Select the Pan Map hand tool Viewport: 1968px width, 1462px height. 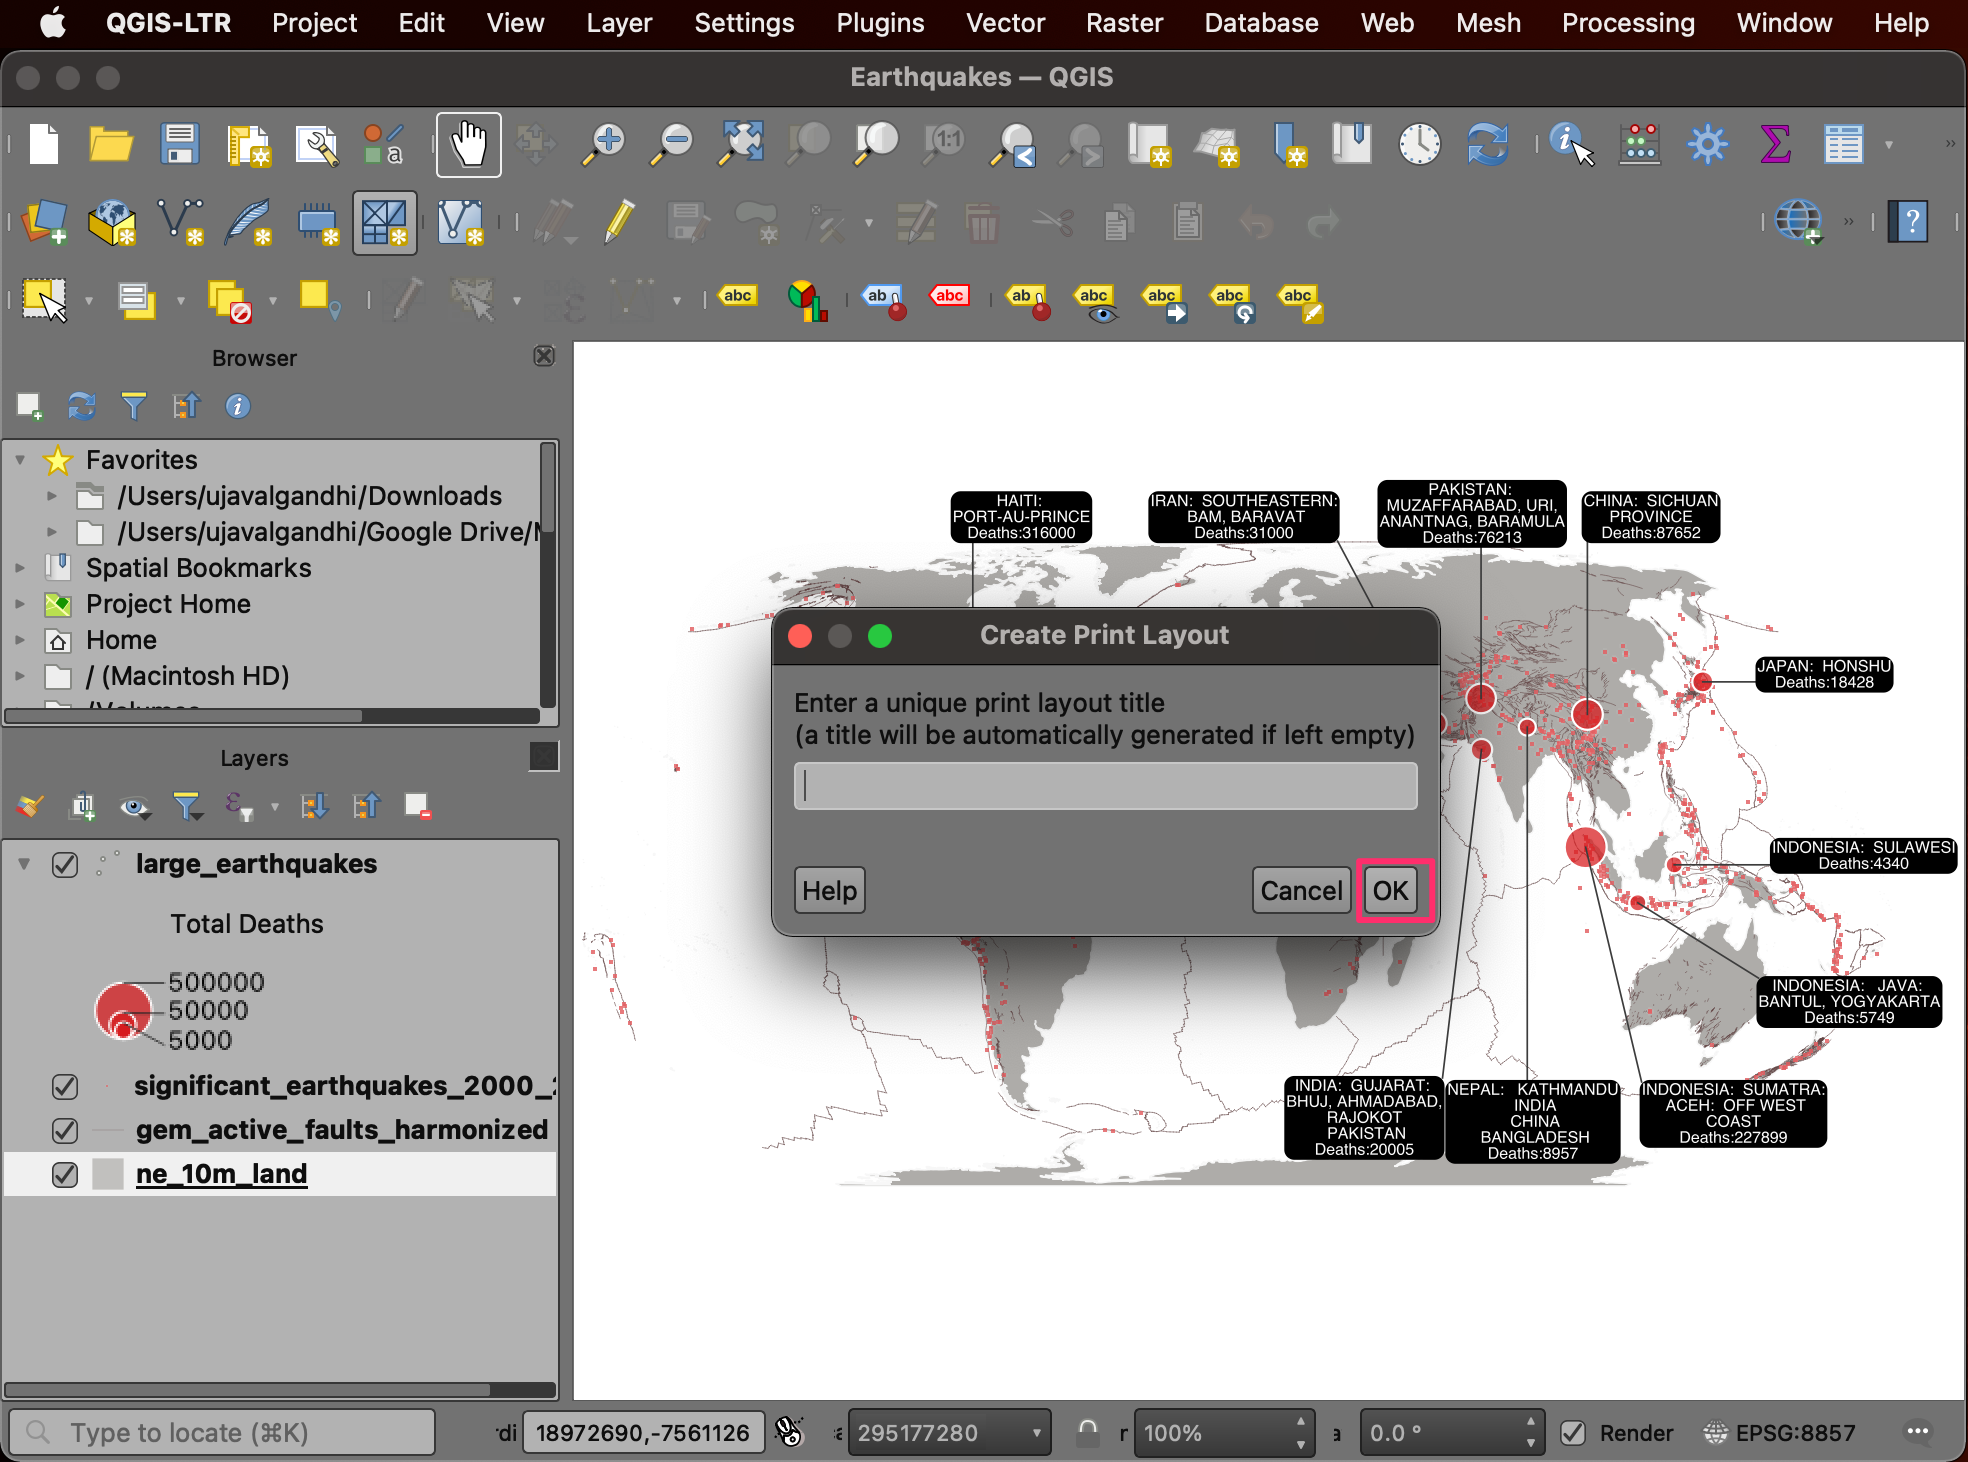pos(468,144)
